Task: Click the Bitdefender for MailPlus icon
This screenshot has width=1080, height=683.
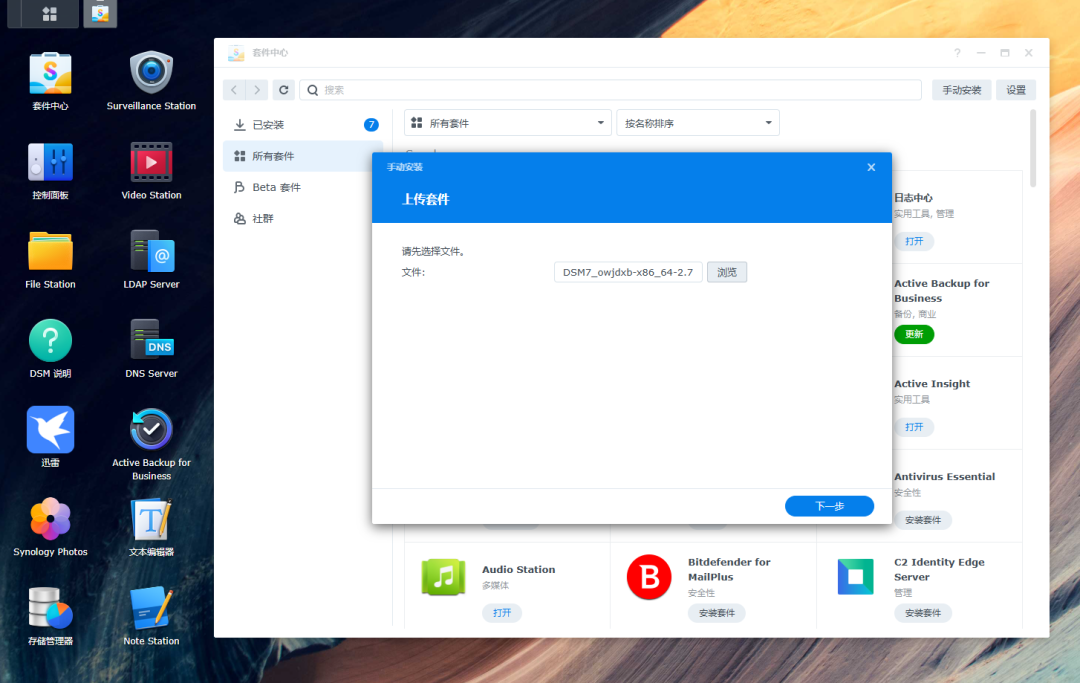Action: tap(649, 577)
